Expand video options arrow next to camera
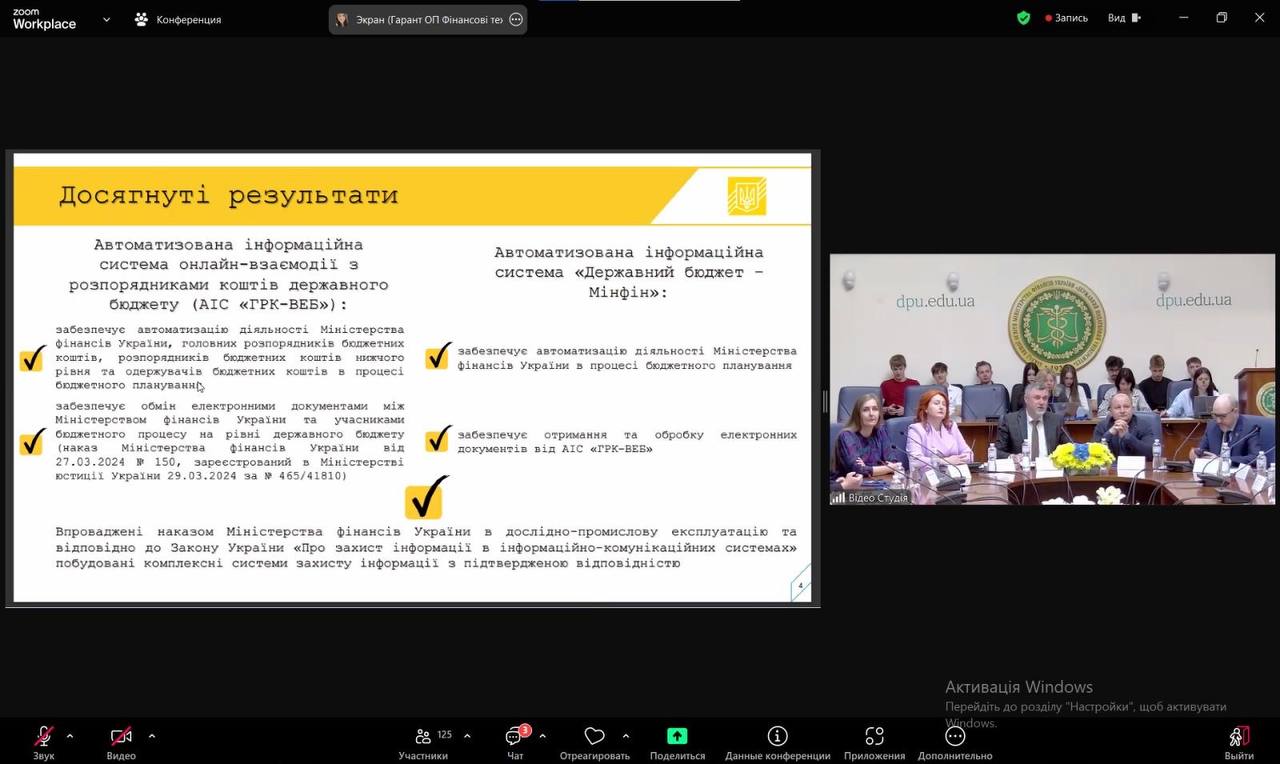The height and width of the screenshot is (764, 1280). (152, 736)
